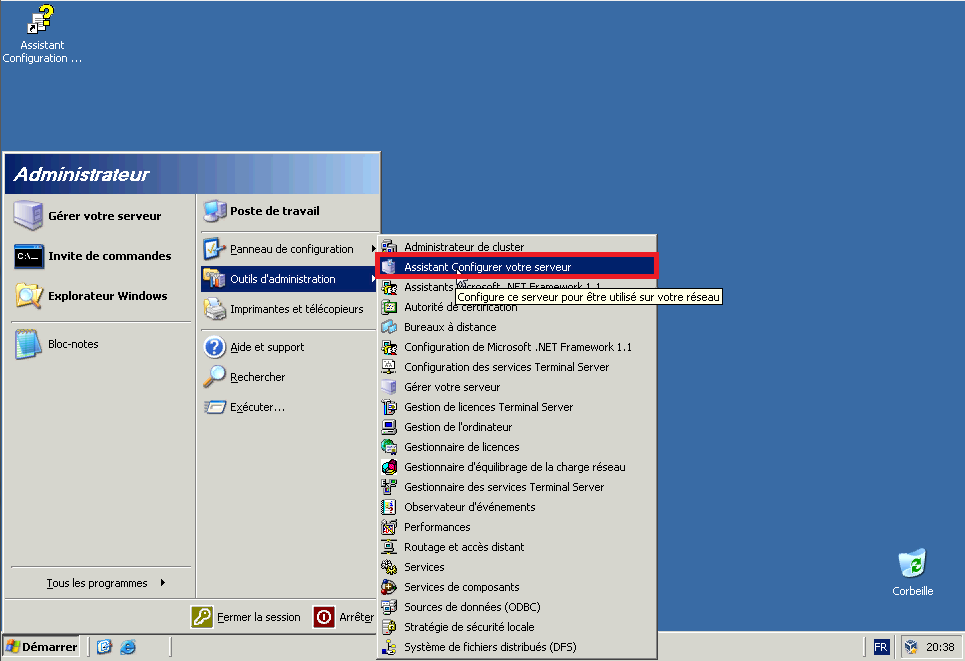The height and width of the screenshot is (661, 965).
Task: Launch Invite de commandes from its icon
Action: coord(28,256)
